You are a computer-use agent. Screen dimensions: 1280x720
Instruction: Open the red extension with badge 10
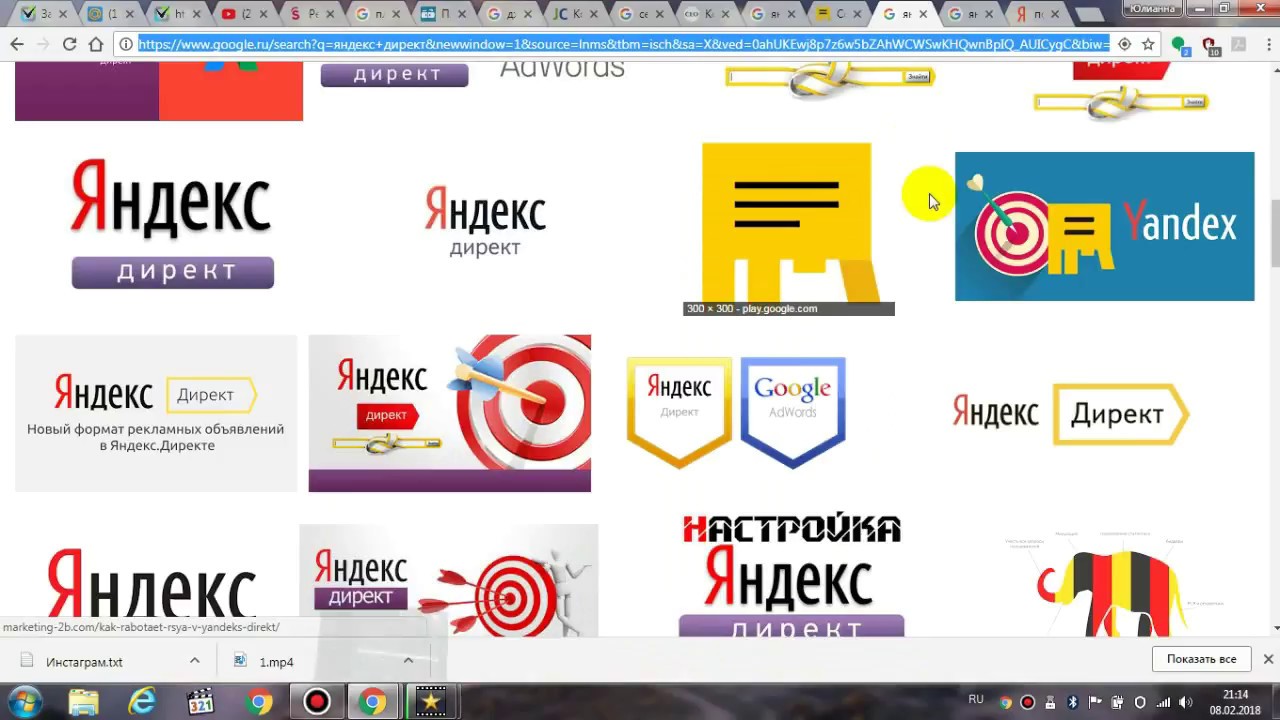1209,45
